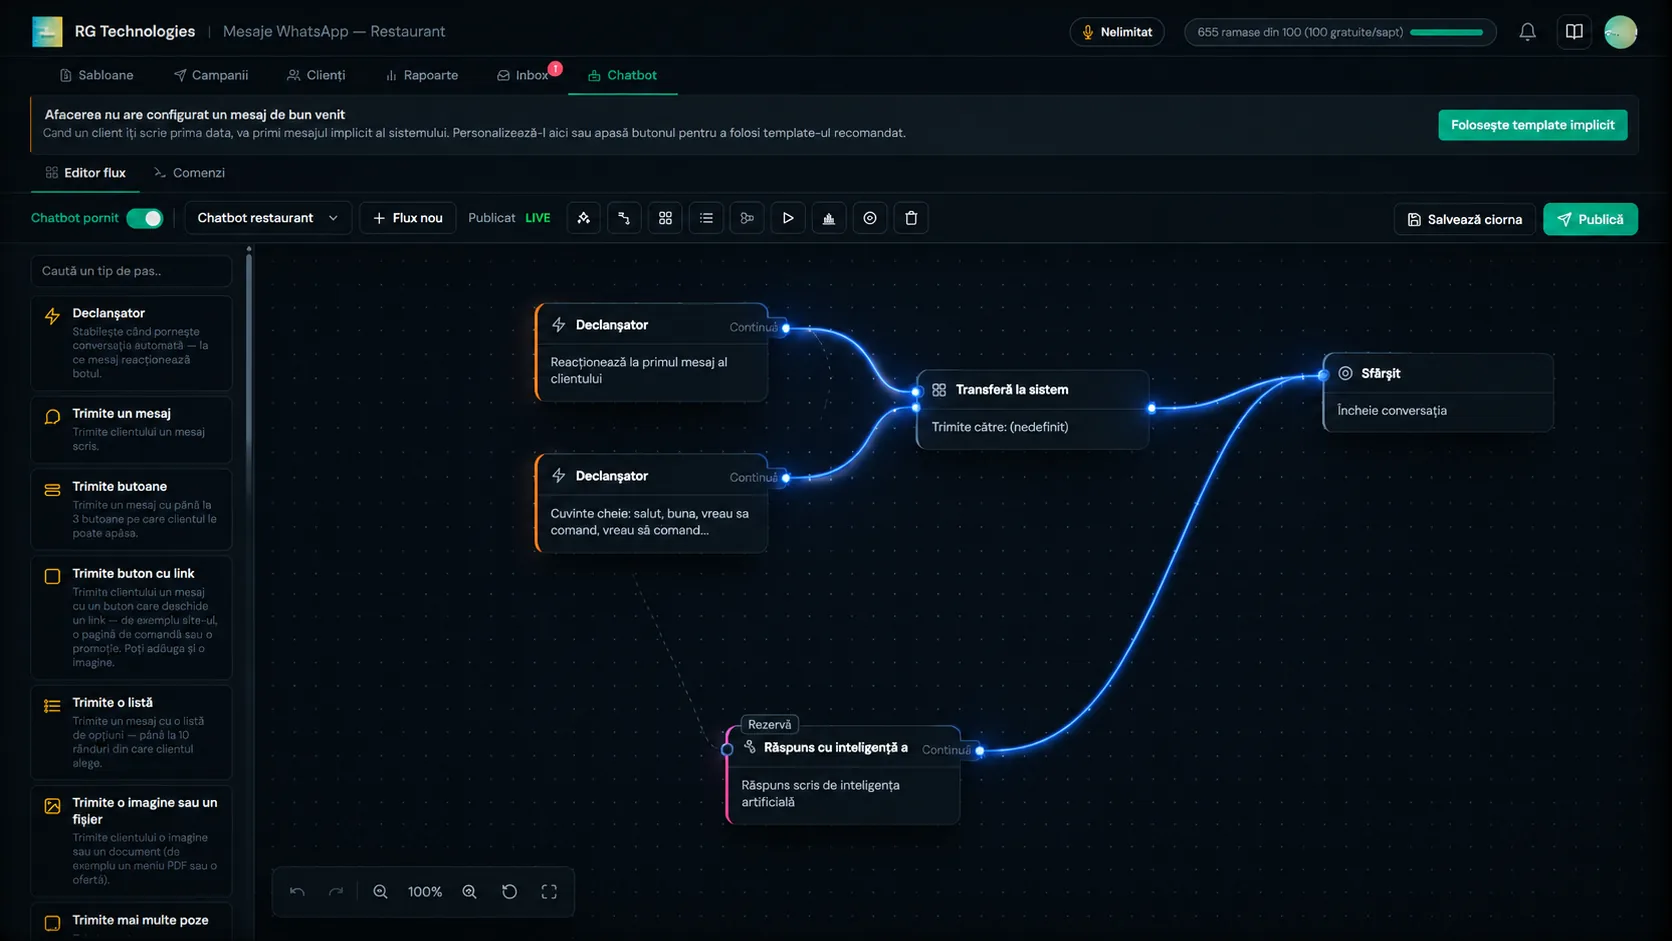Screen dimensions: 1672x941
Task: Select the keyword Declanșator node
Action: point(652,503)
